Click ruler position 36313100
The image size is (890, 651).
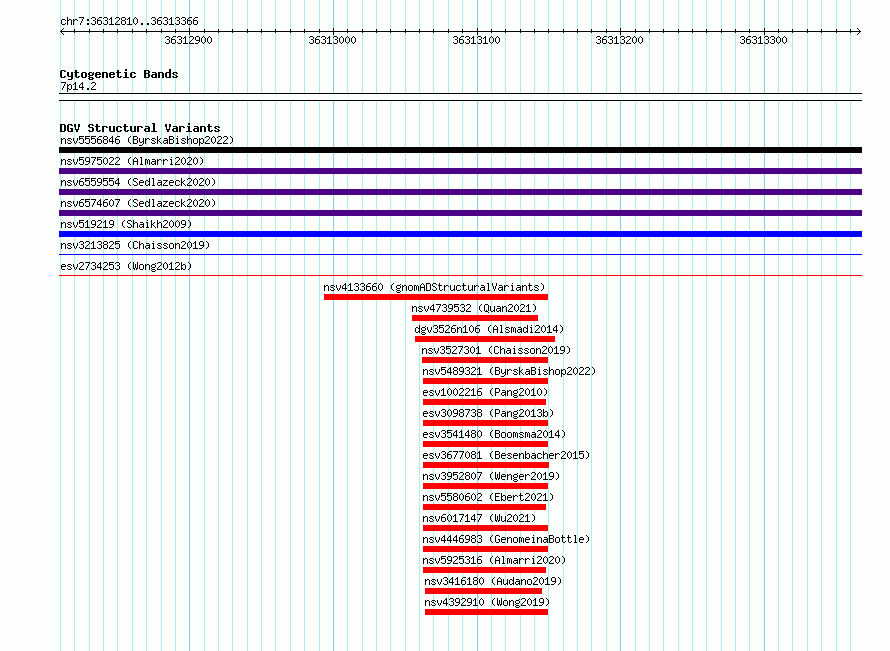[x=476, y=40]
